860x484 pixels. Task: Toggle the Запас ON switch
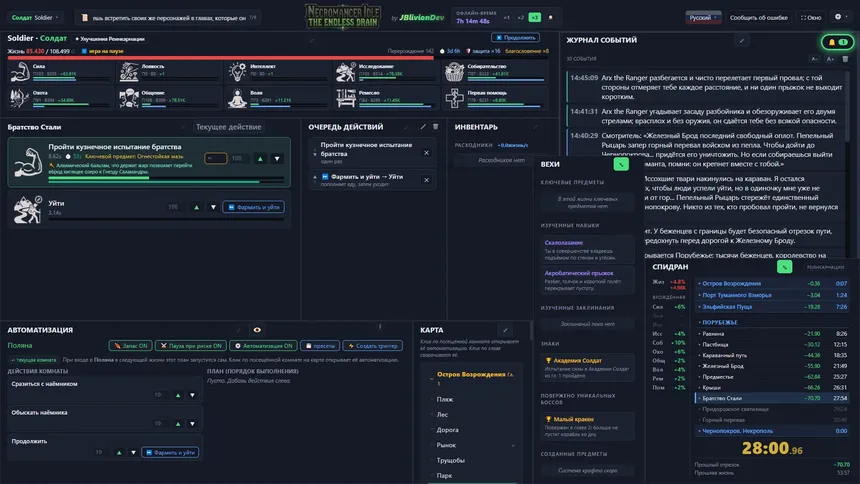tap(131, 346)
